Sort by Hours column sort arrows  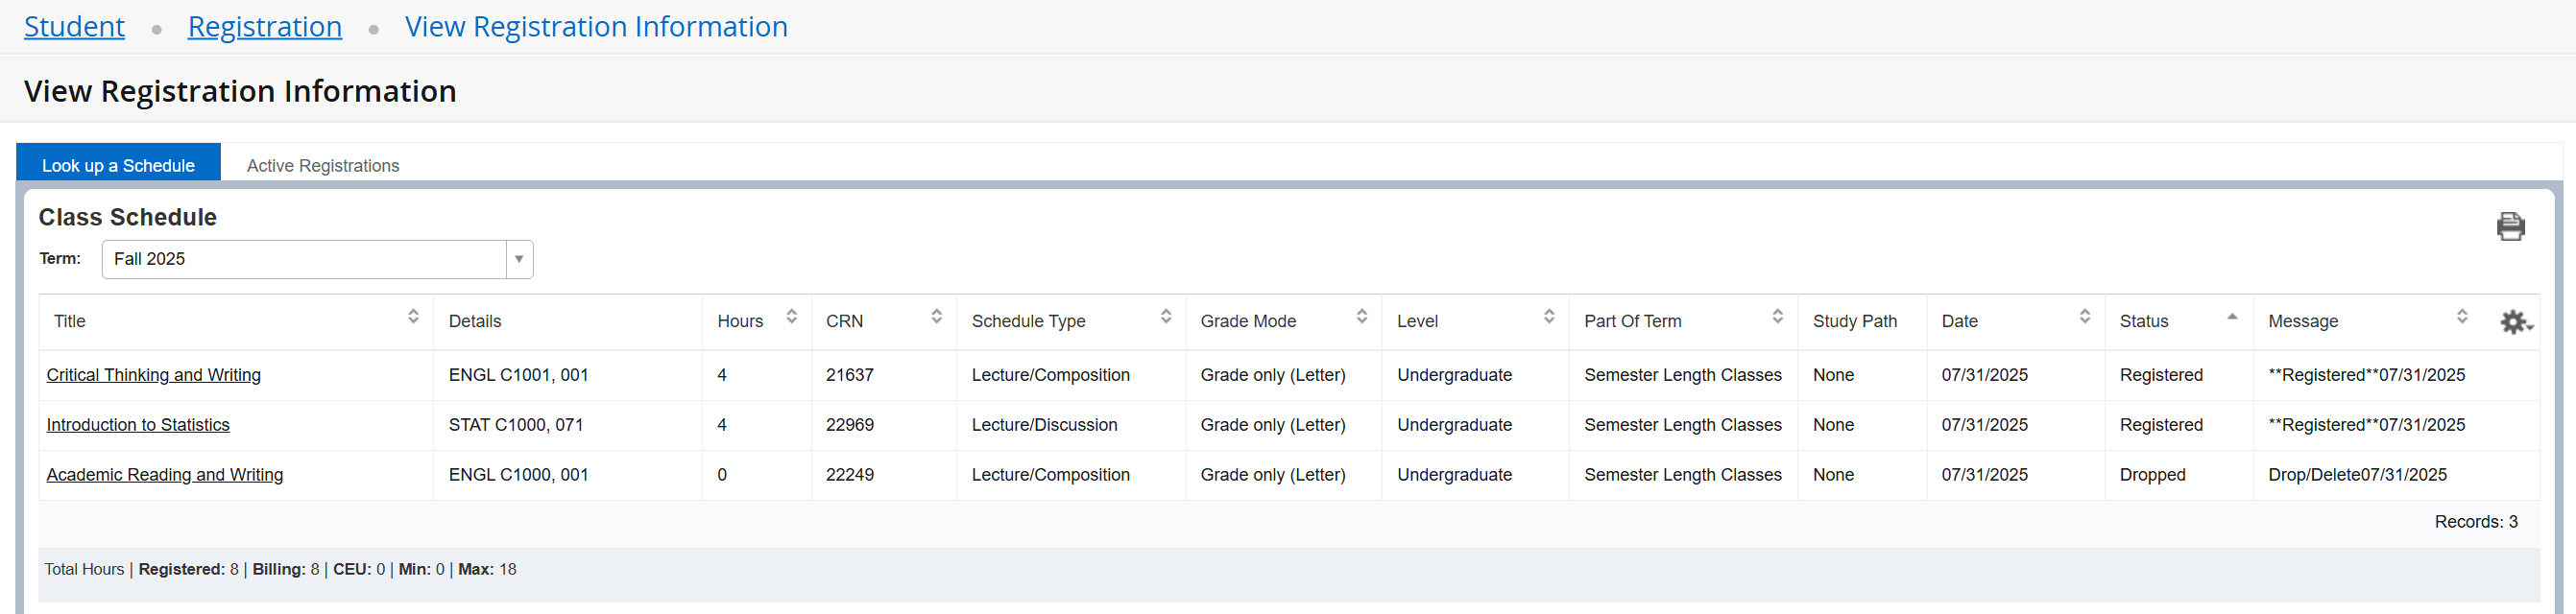791,317
